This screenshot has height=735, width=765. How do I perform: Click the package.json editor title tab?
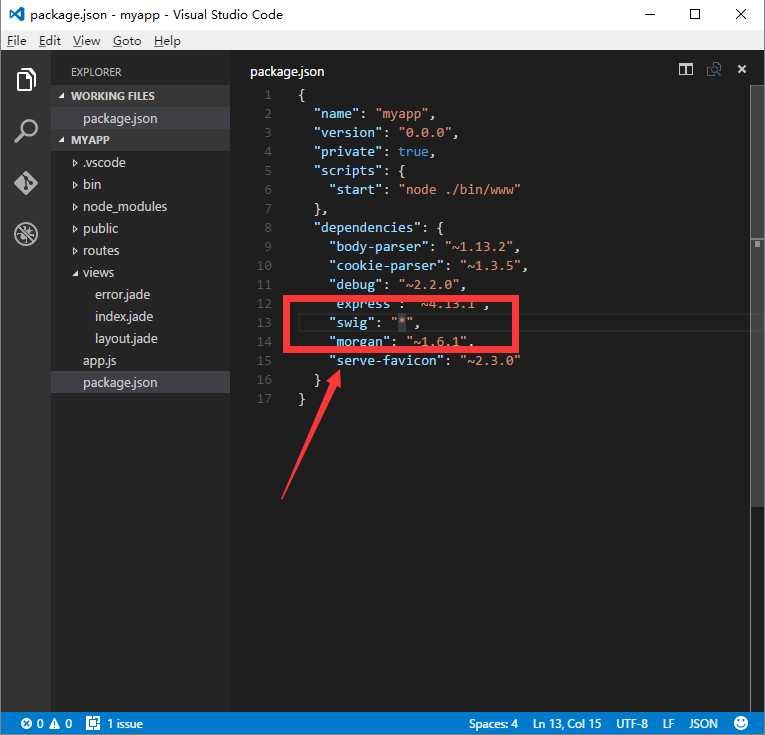(287, 72)
